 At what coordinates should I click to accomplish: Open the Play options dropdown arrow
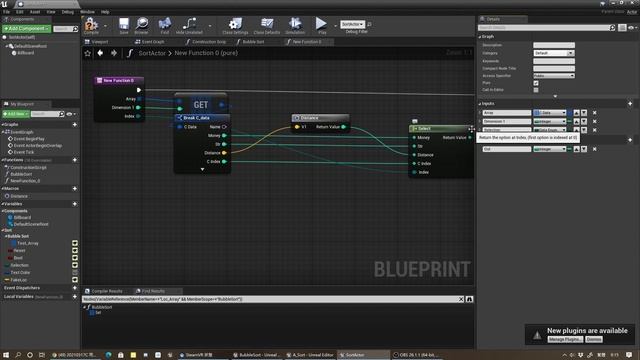[x=335, y=26]
